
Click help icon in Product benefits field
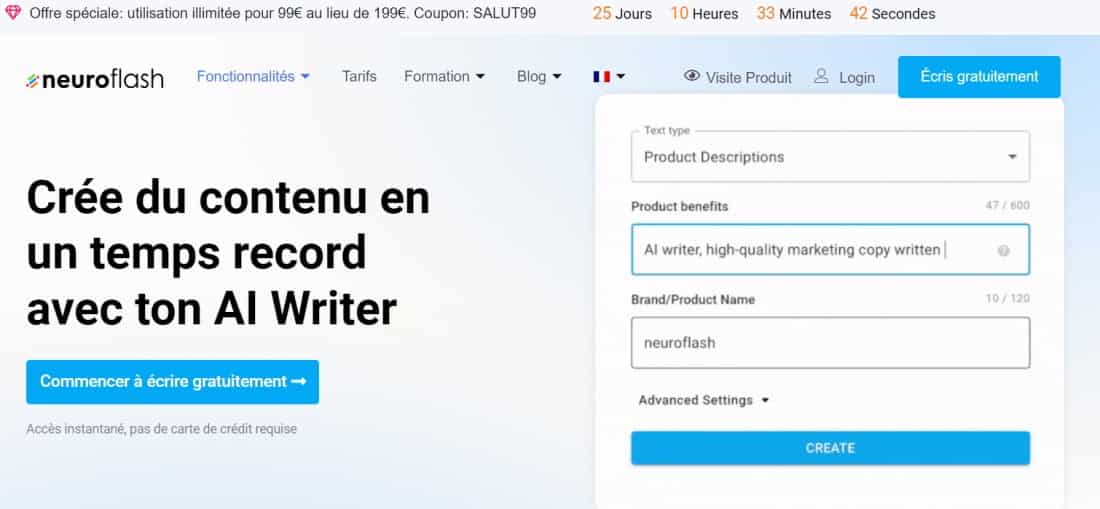1003,250
